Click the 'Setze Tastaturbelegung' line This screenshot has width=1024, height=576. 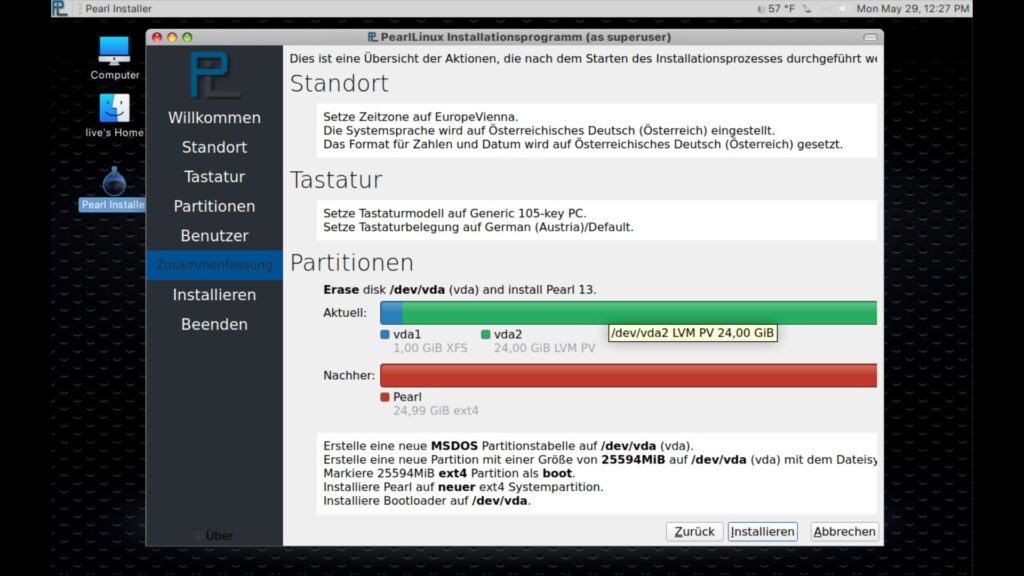478,227
